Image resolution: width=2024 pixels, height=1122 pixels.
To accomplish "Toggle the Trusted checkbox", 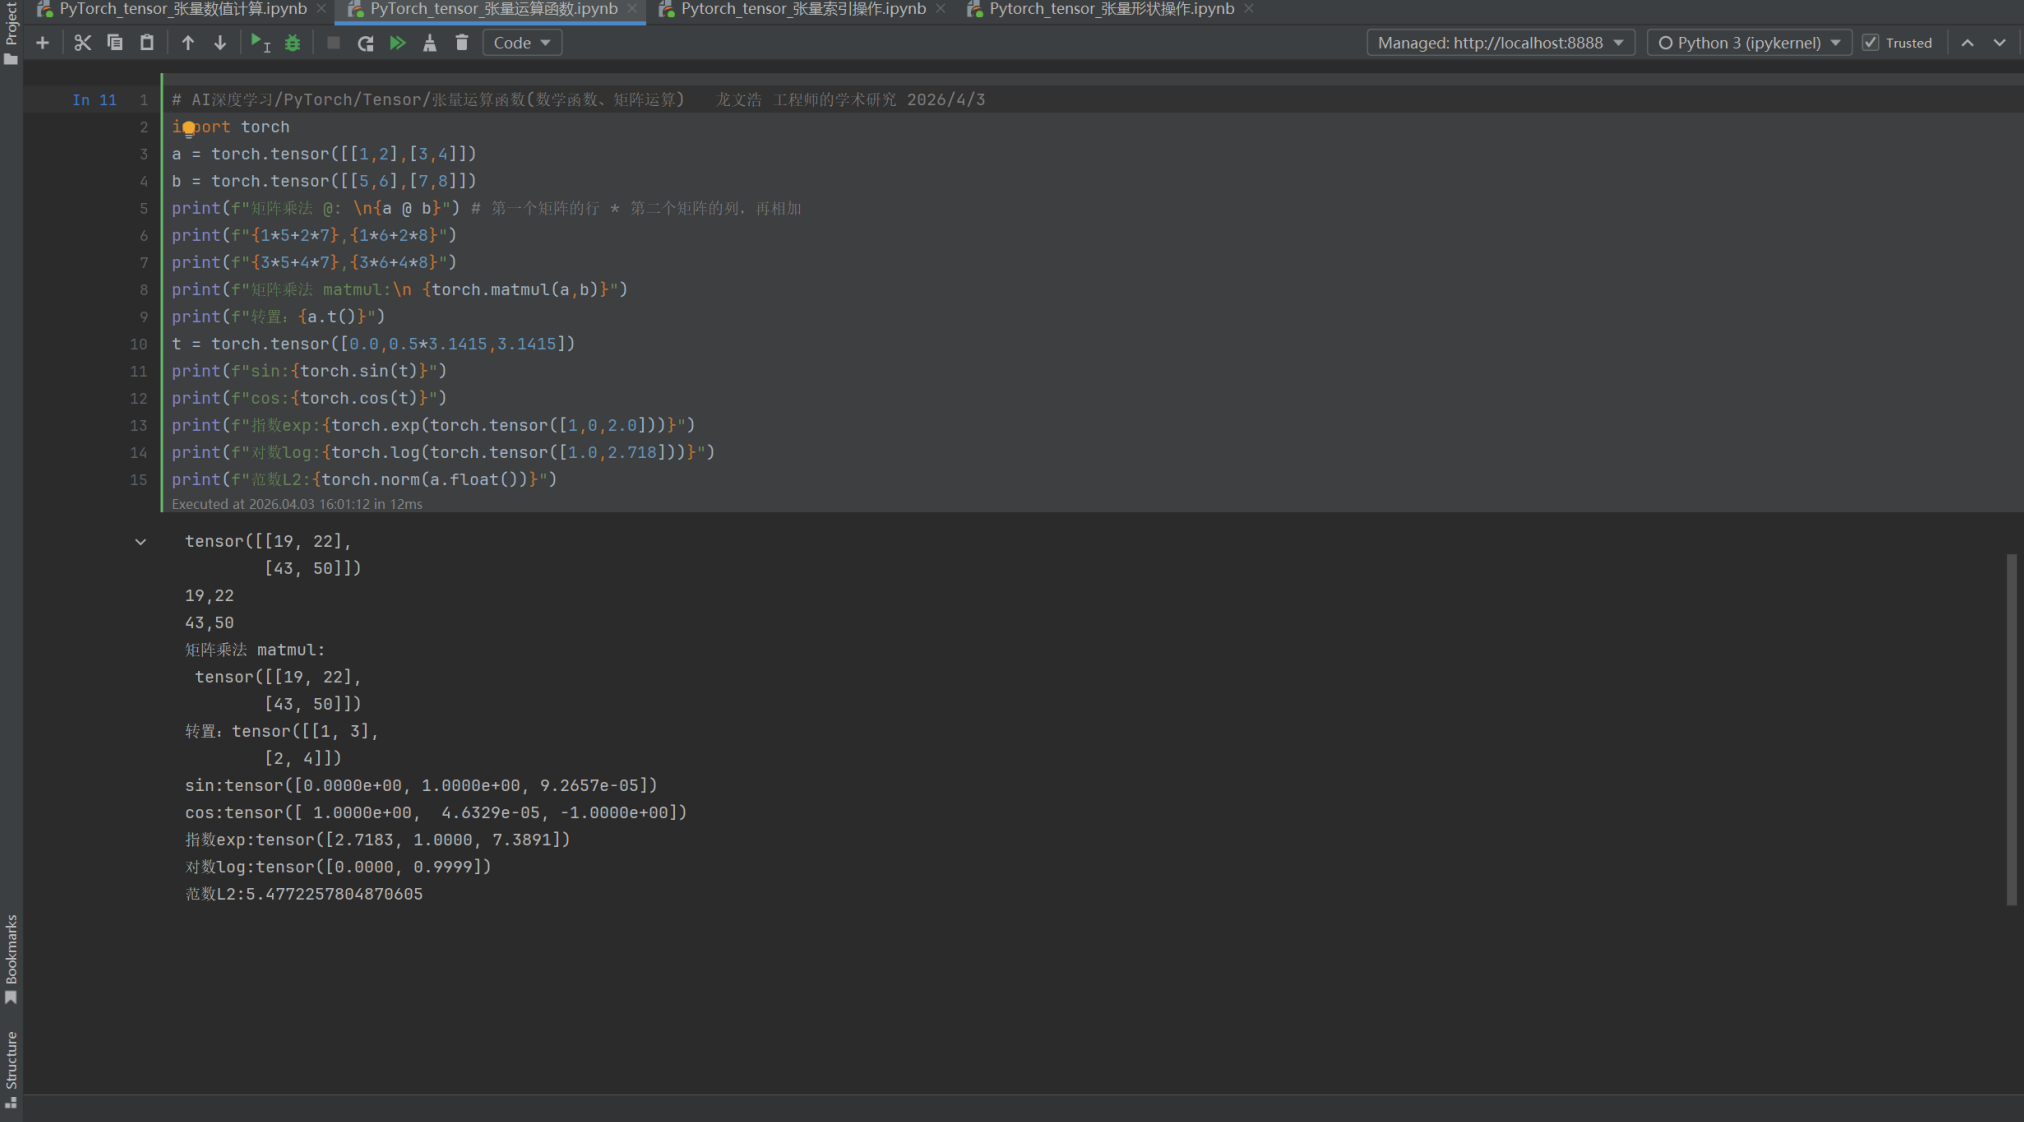I will [1871, 43].
